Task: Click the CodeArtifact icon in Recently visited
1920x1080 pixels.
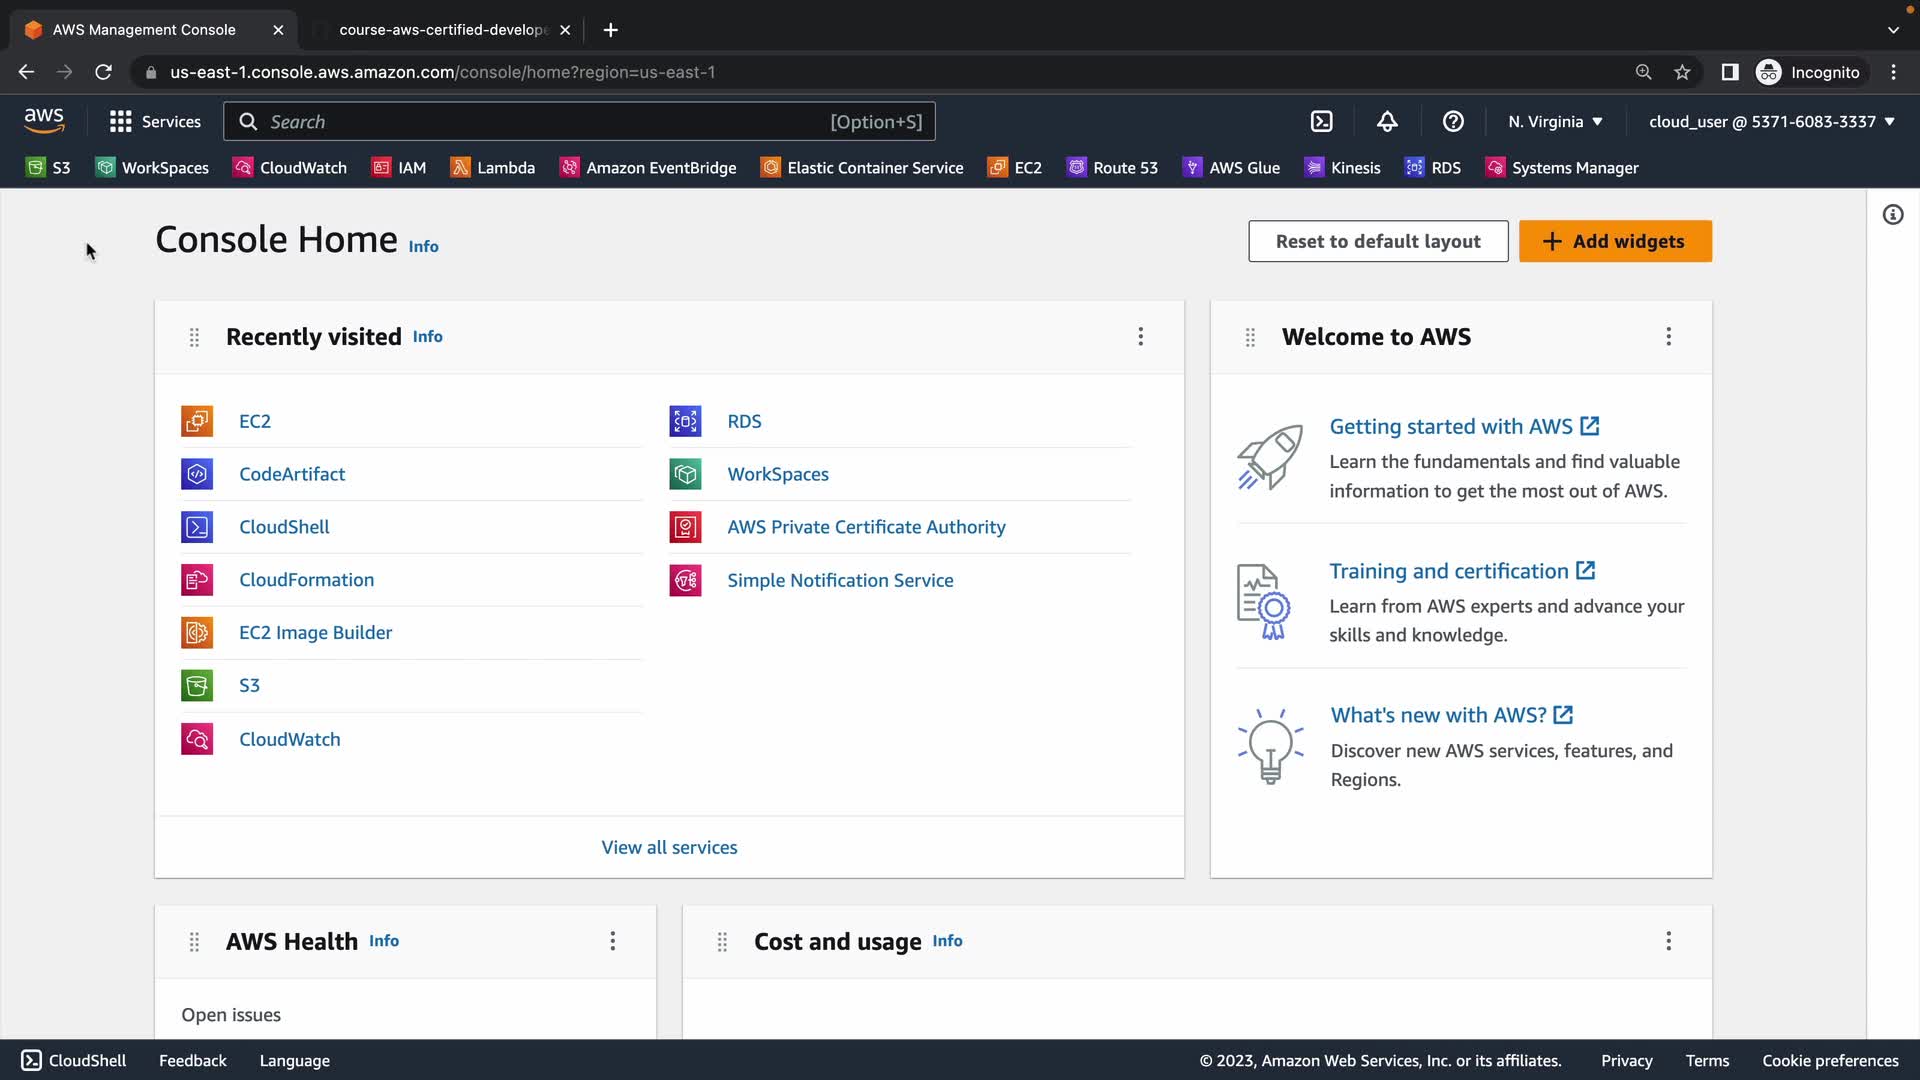Action: pyautogui.click(x=197, y=474)
